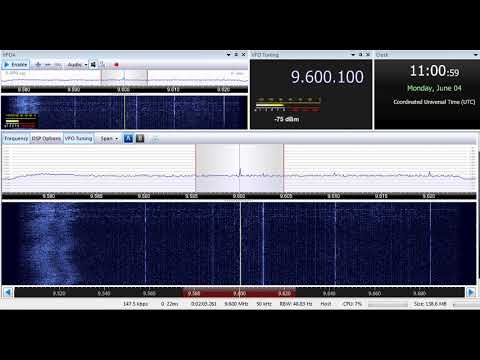Click the left scroll arrow of band navigator
The height and width of the screenshot is (360, 480).
pyautogui.click(x=8, y=292)
